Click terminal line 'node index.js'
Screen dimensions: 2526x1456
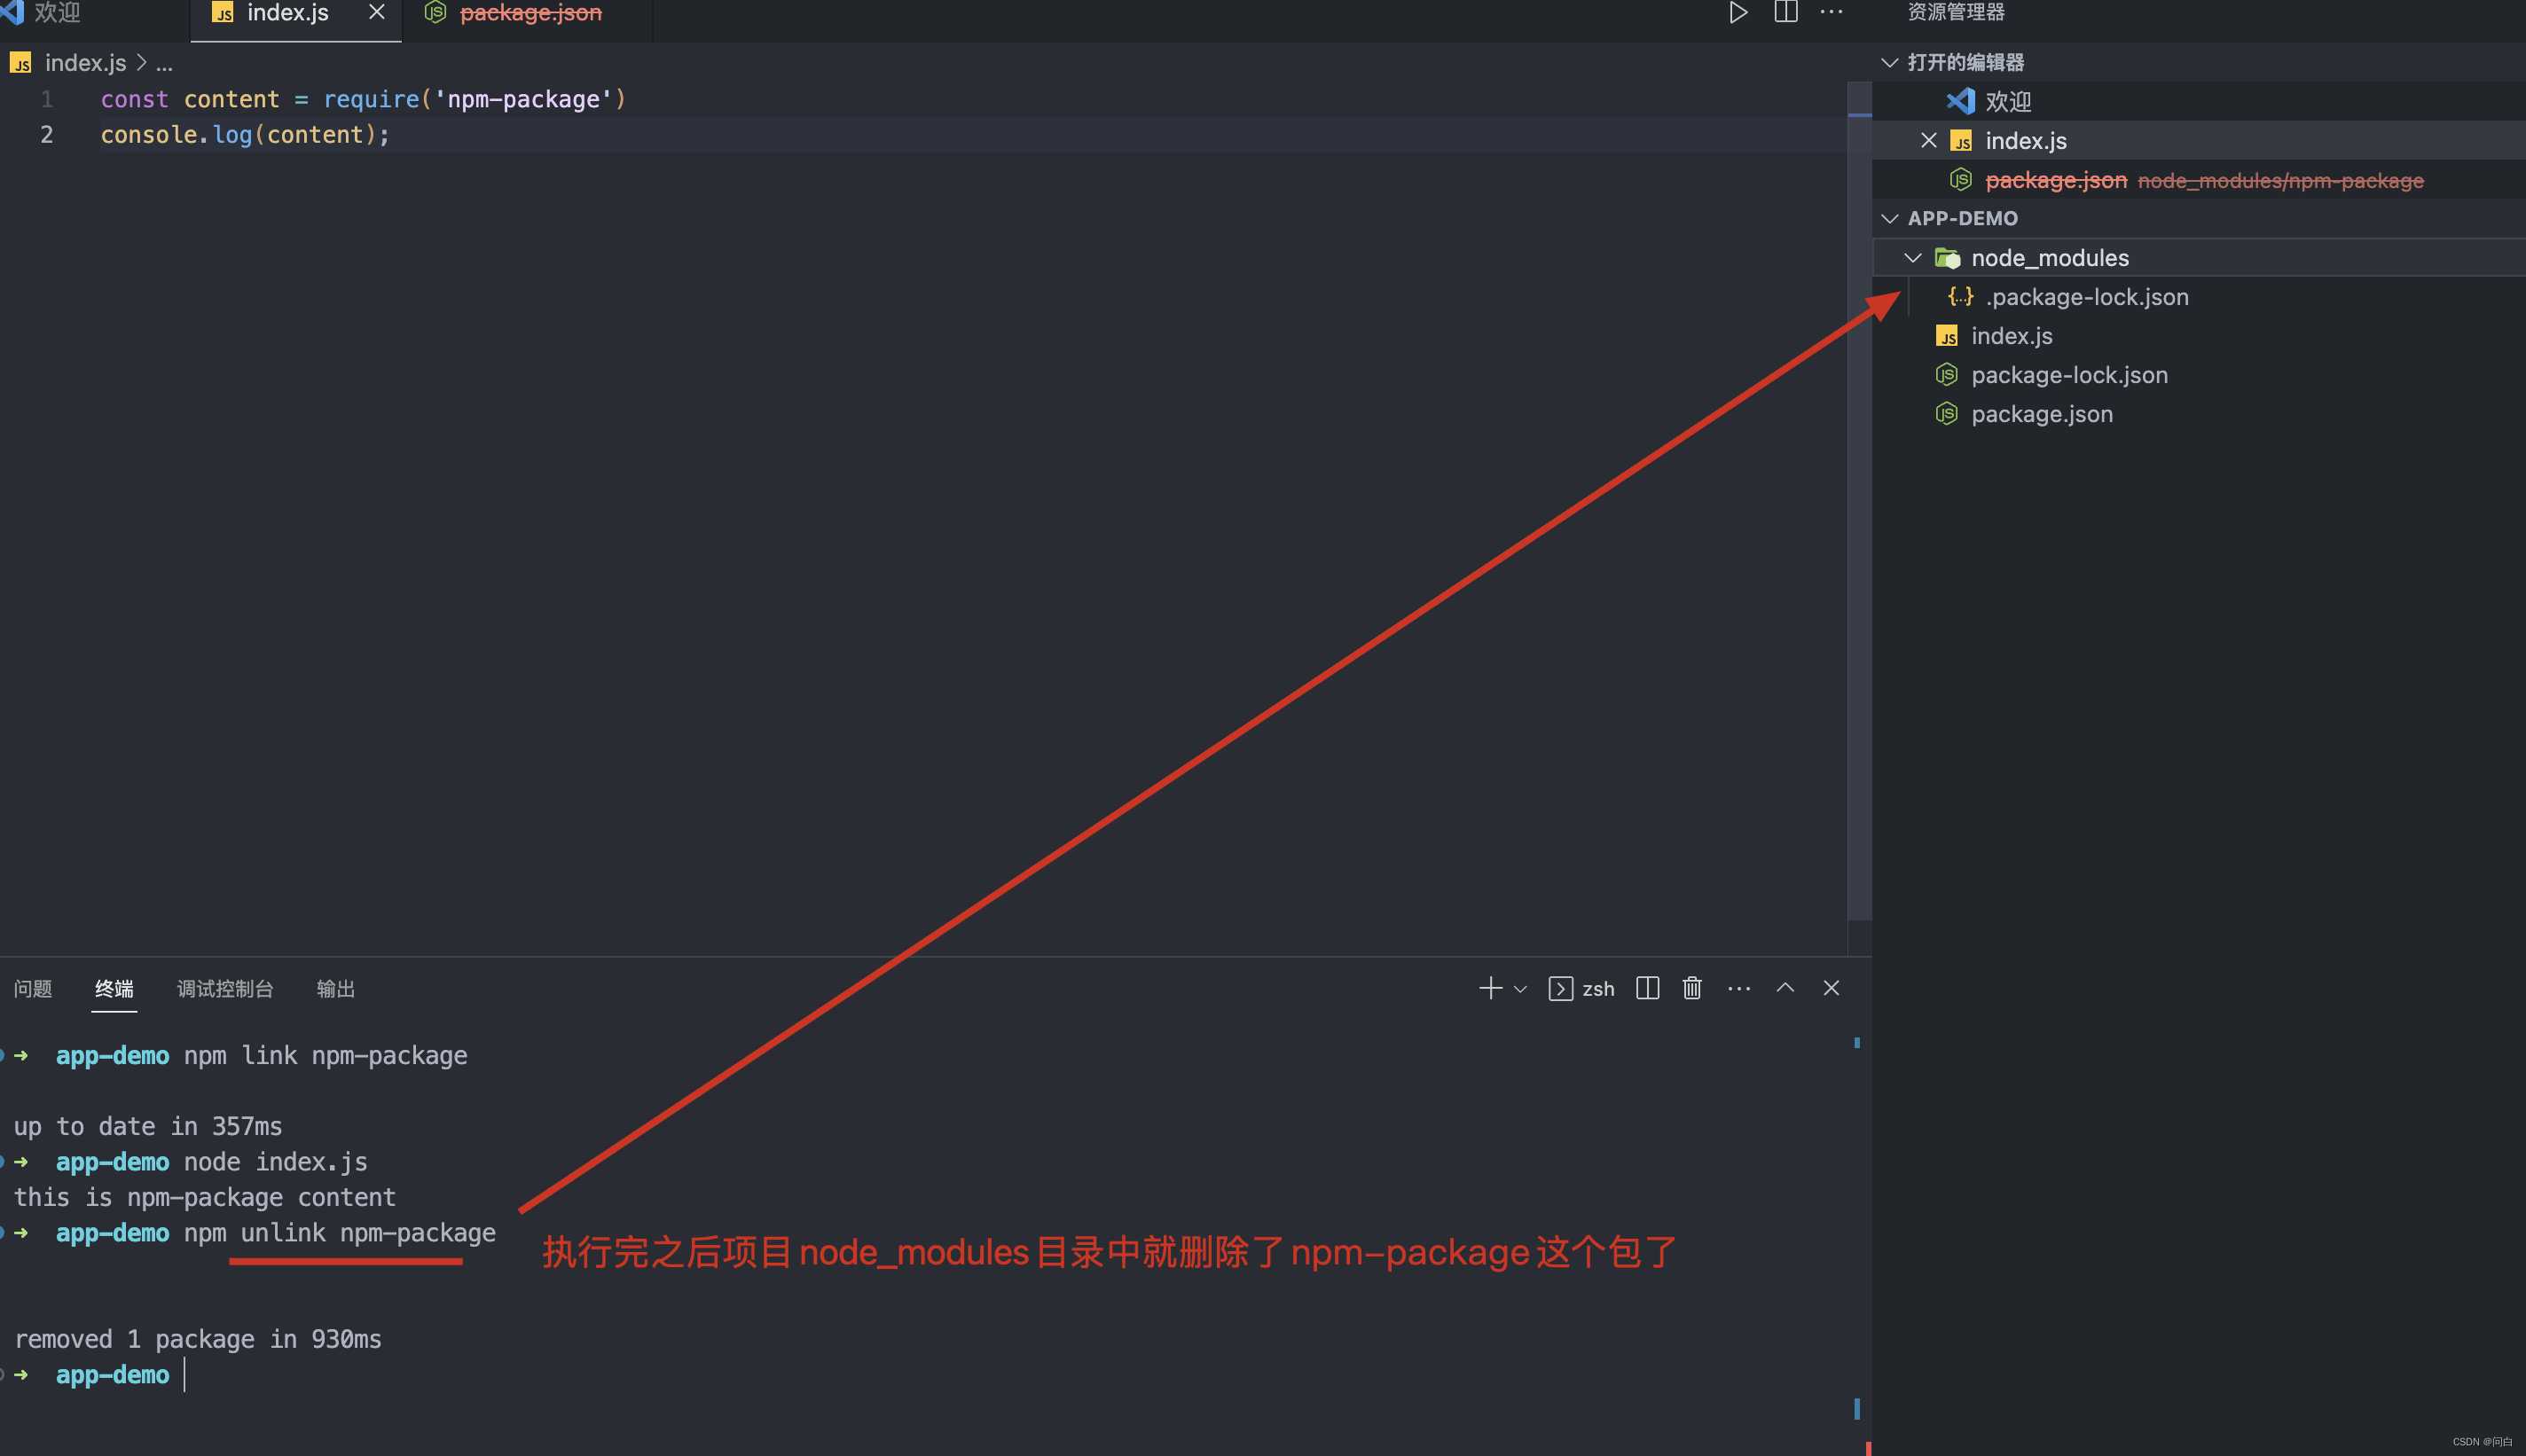coord(275,1162)
